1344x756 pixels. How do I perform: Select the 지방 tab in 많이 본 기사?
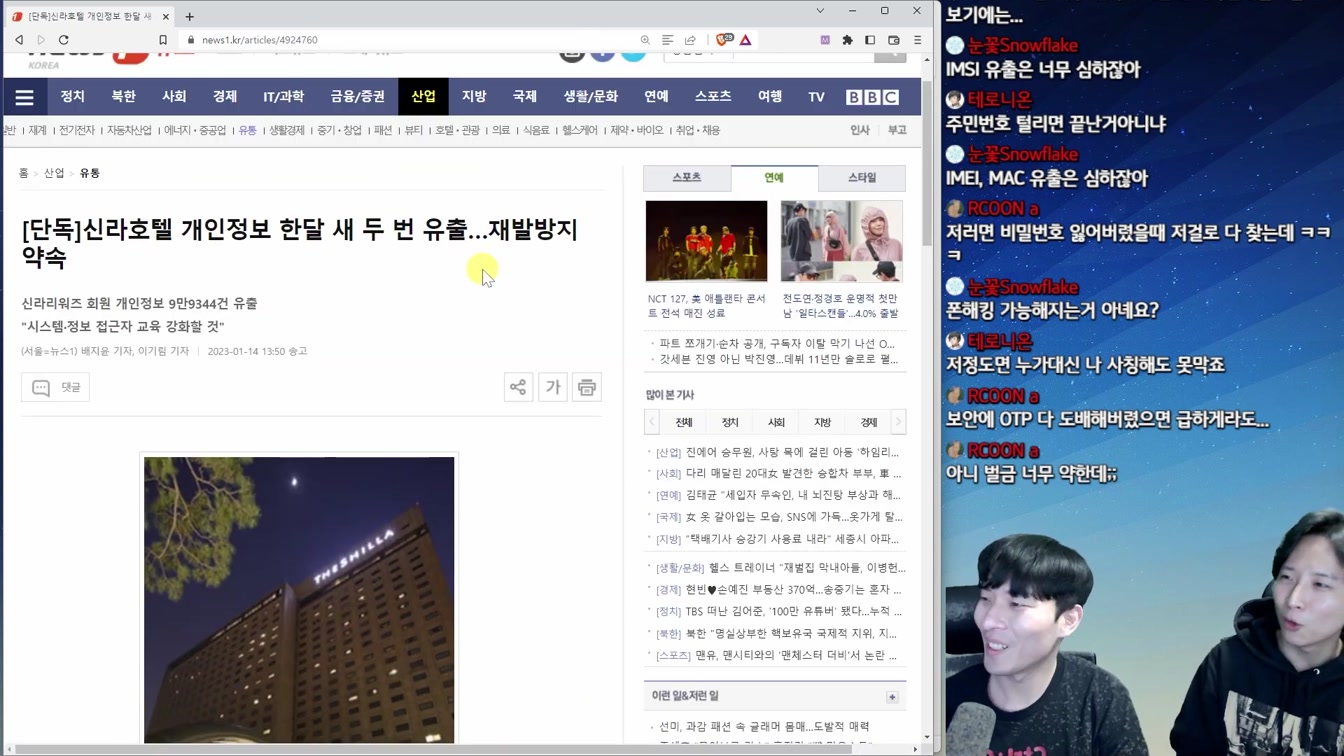(x=822, y=422)
